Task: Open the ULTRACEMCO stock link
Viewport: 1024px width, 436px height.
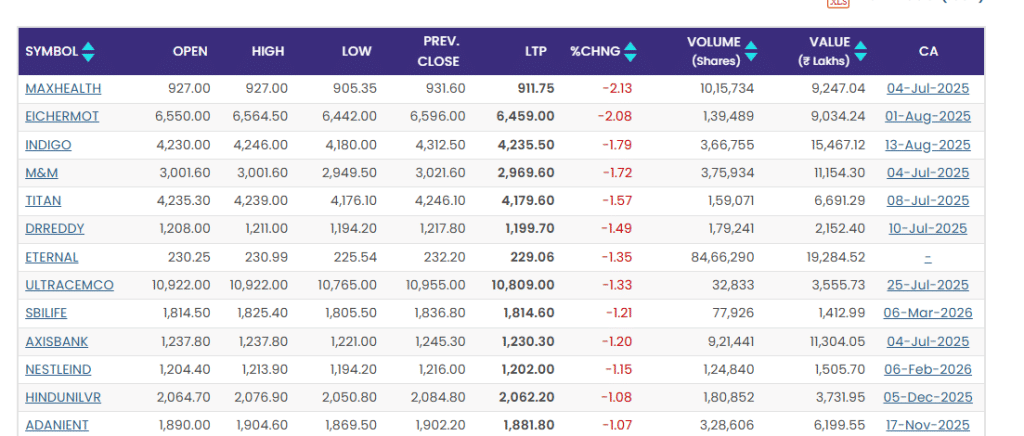Action: click(69, 285)
